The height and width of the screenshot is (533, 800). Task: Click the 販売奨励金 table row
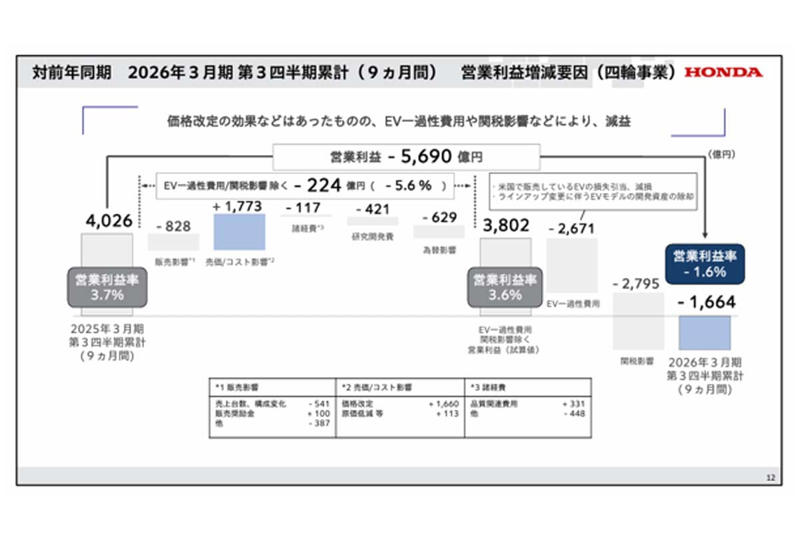click(272, 413)
